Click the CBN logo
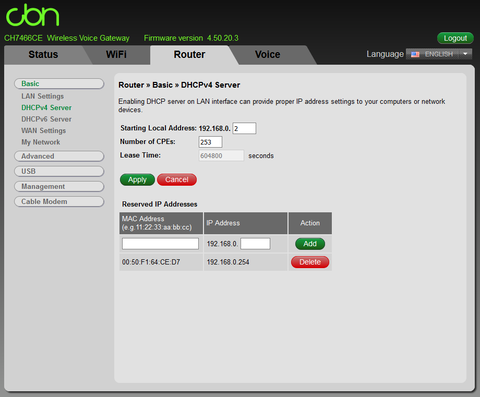Viewport: 480px width, 397px height. pyautogui.click(x=33, y=15)
